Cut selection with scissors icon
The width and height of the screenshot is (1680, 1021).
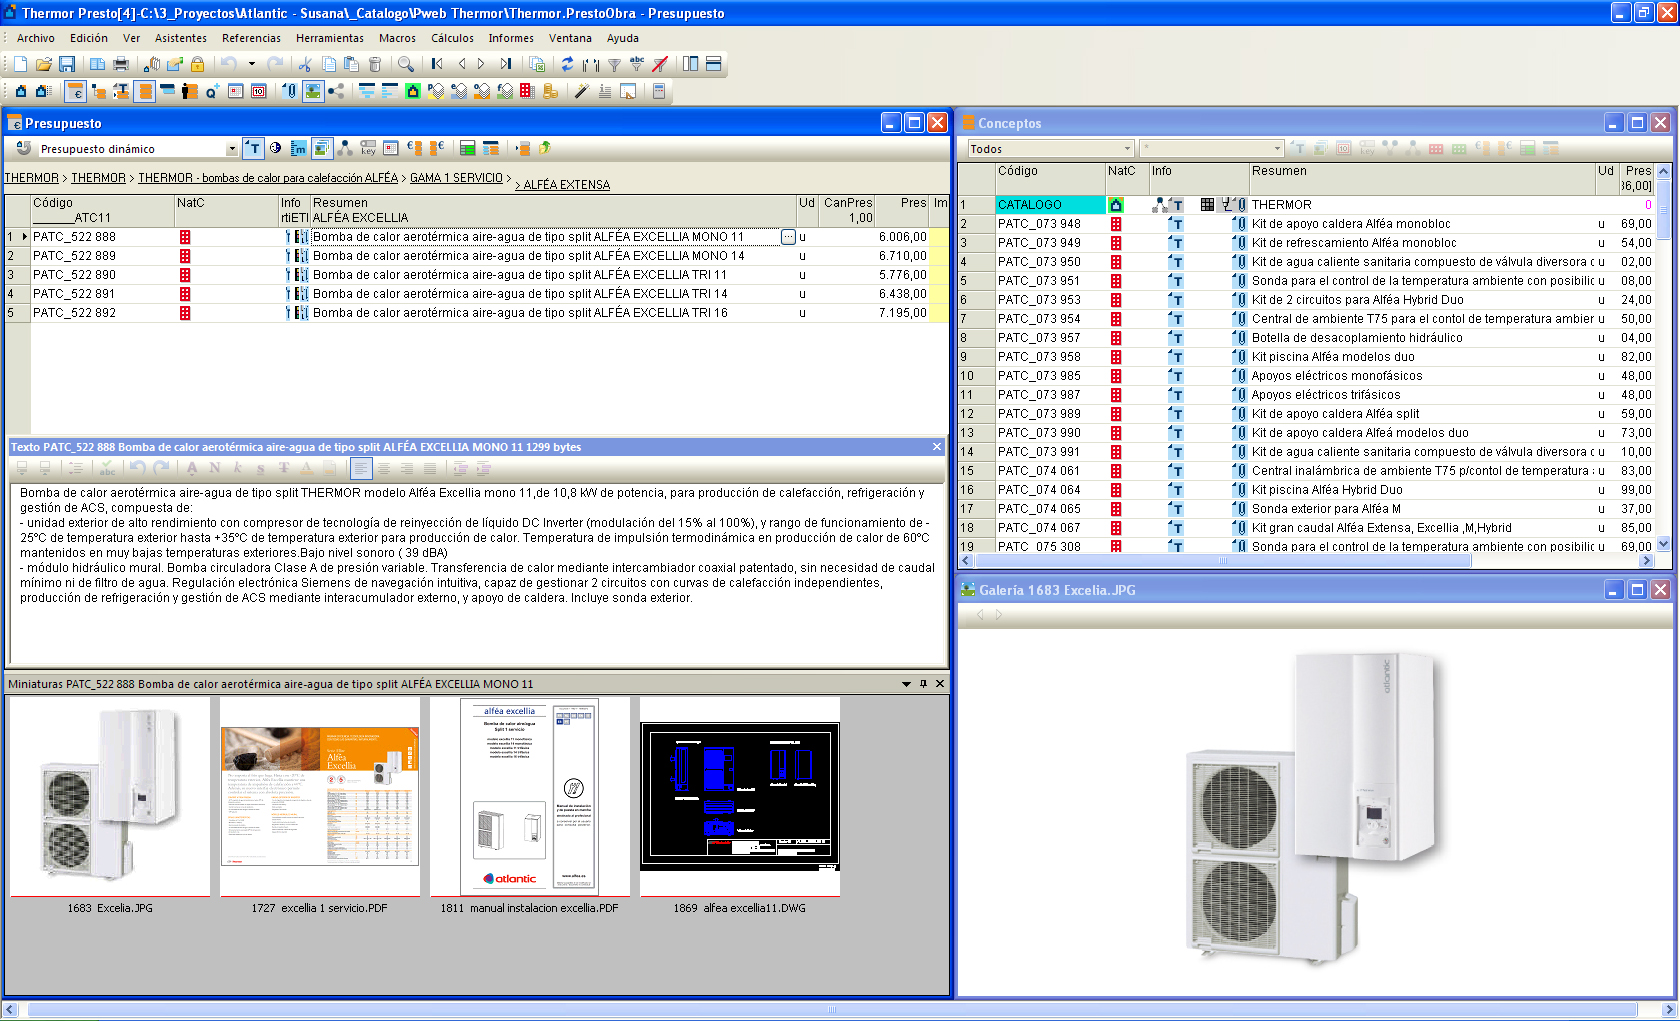305,64
